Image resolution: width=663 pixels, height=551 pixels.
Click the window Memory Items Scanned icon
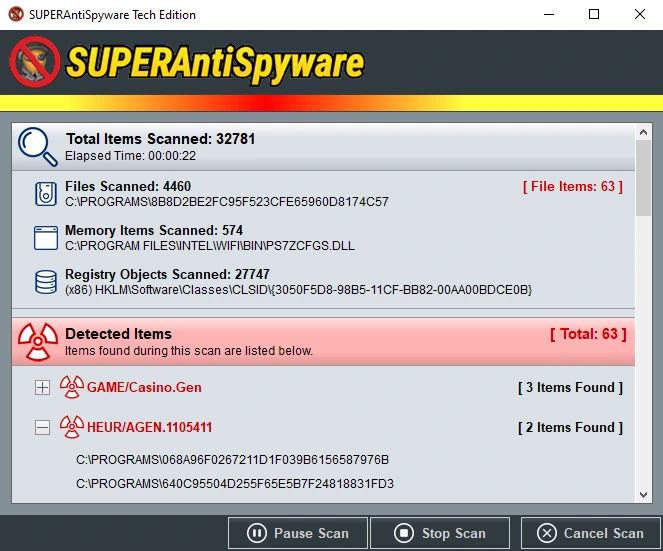click(x=46, y=238)
